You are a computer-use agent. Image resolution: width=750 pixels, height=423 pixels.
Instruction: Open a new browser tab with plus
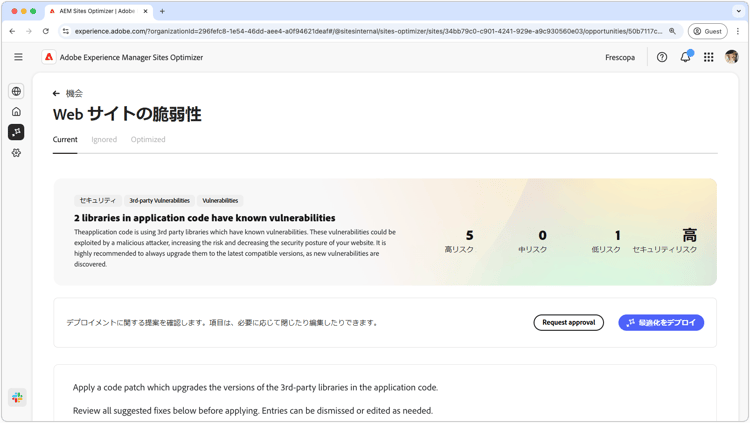click(x=162, y=11)
